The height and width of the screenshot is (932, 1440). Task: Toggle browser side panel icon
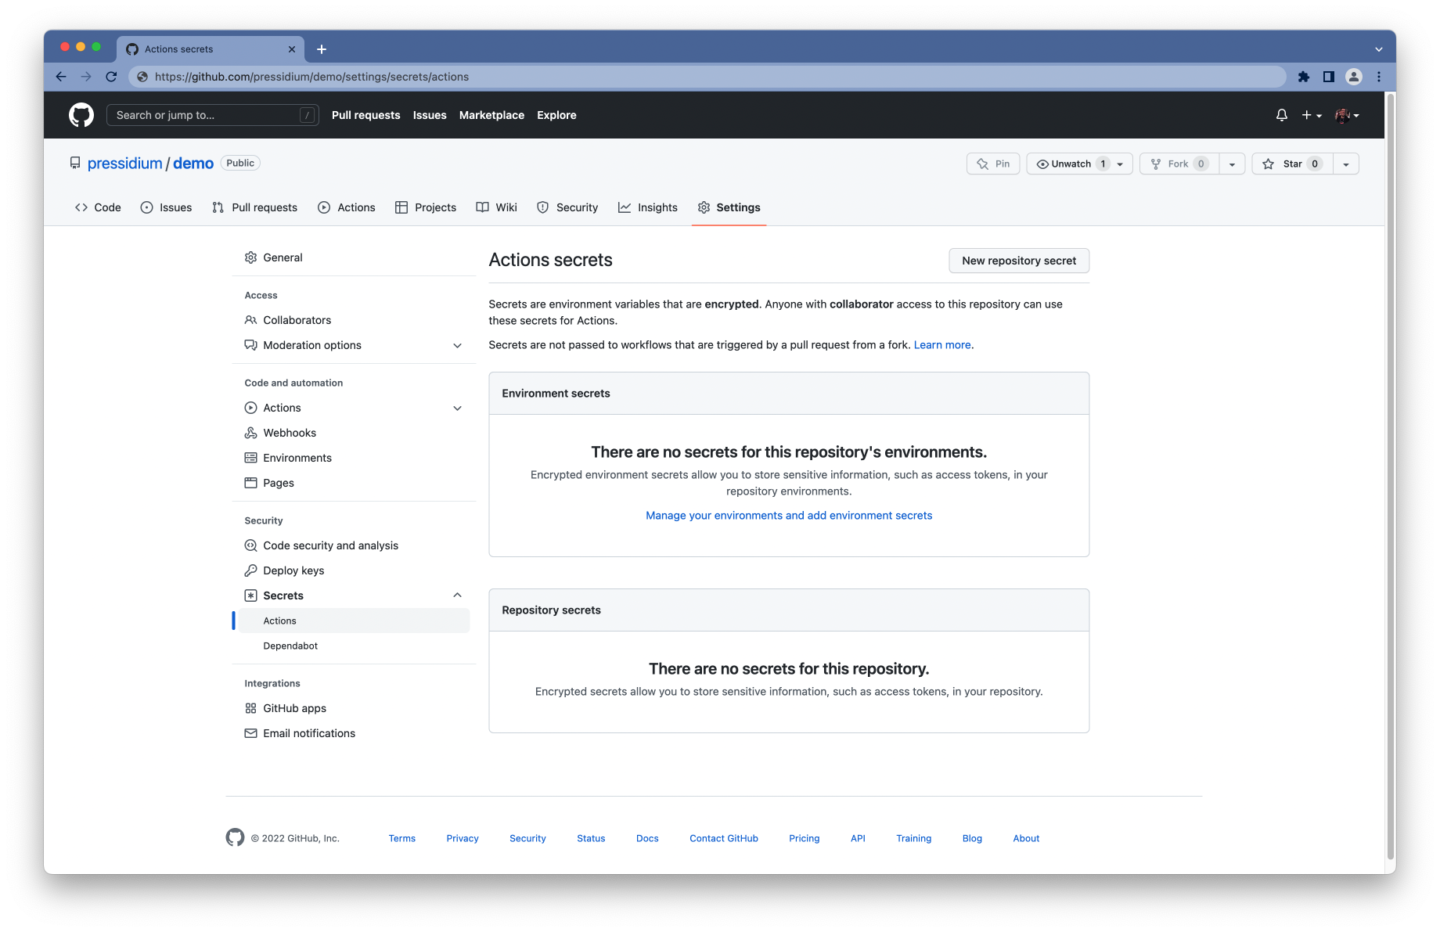(x=1328, y=77)
